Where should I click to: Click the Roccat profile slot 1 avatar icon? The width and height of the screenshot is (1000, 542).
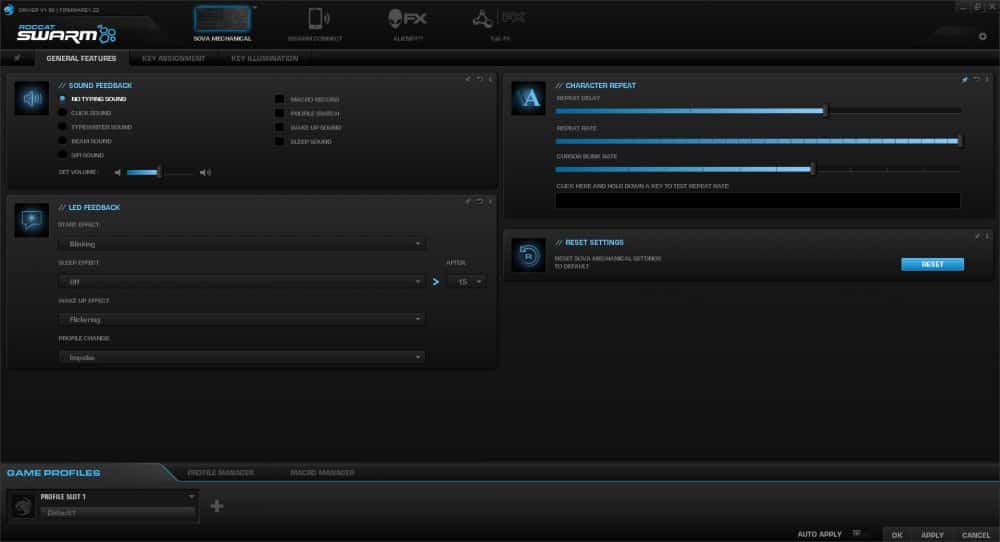(23, 506)
